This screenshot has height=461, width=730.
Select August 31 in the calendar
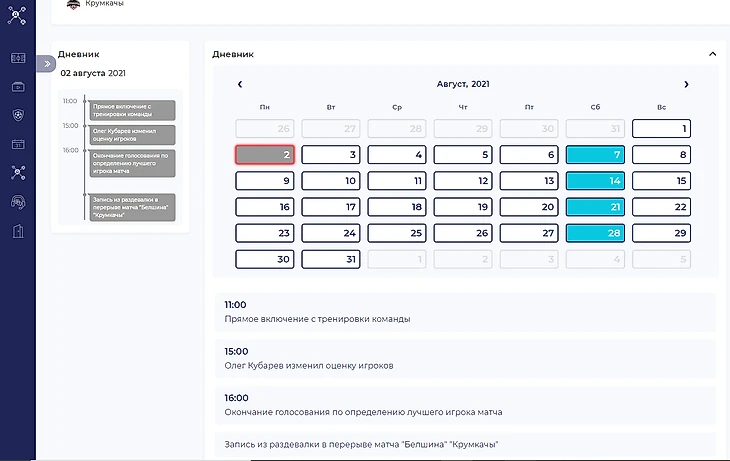[x=331, y=259]
